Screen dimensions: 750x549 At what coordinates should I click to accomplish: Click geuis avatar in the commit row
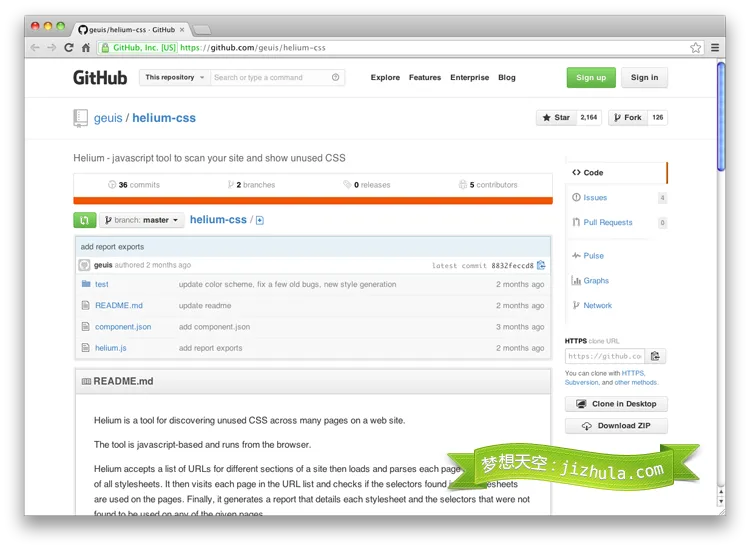(x=85, y=265)
